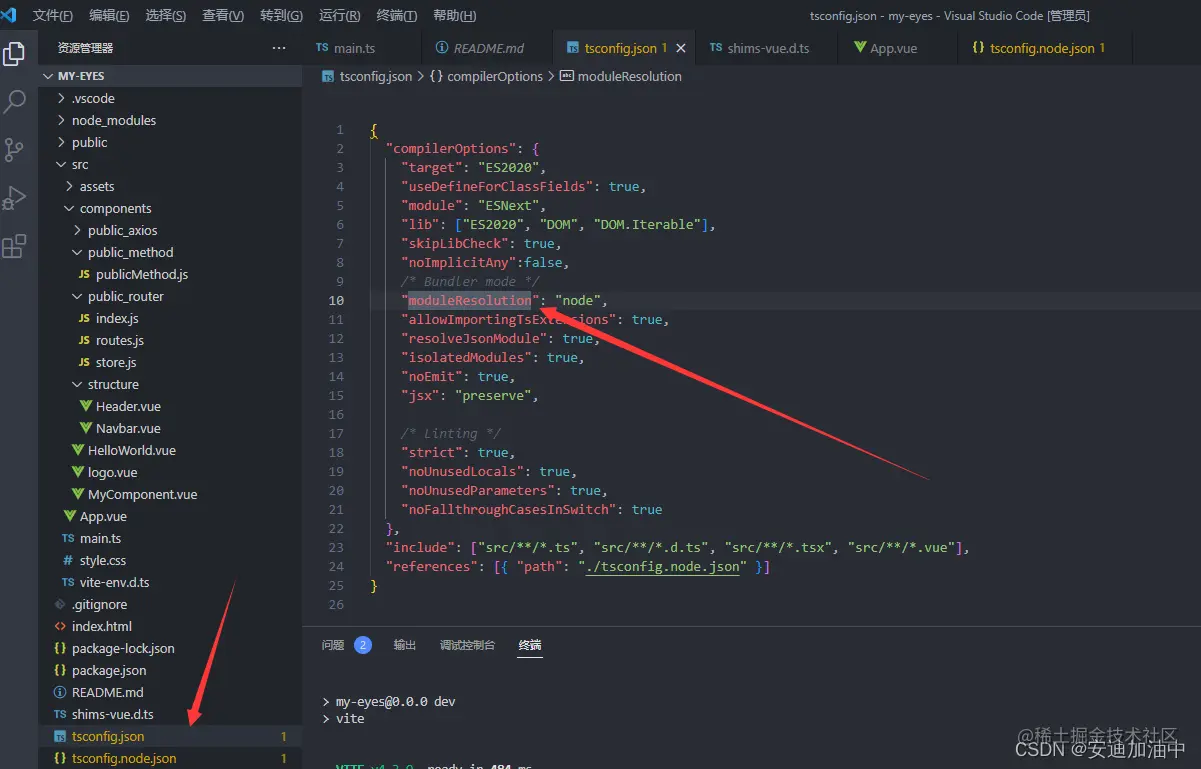Switch to the main.ts editor tab
Screen dimensions: 1201x769
361,48
